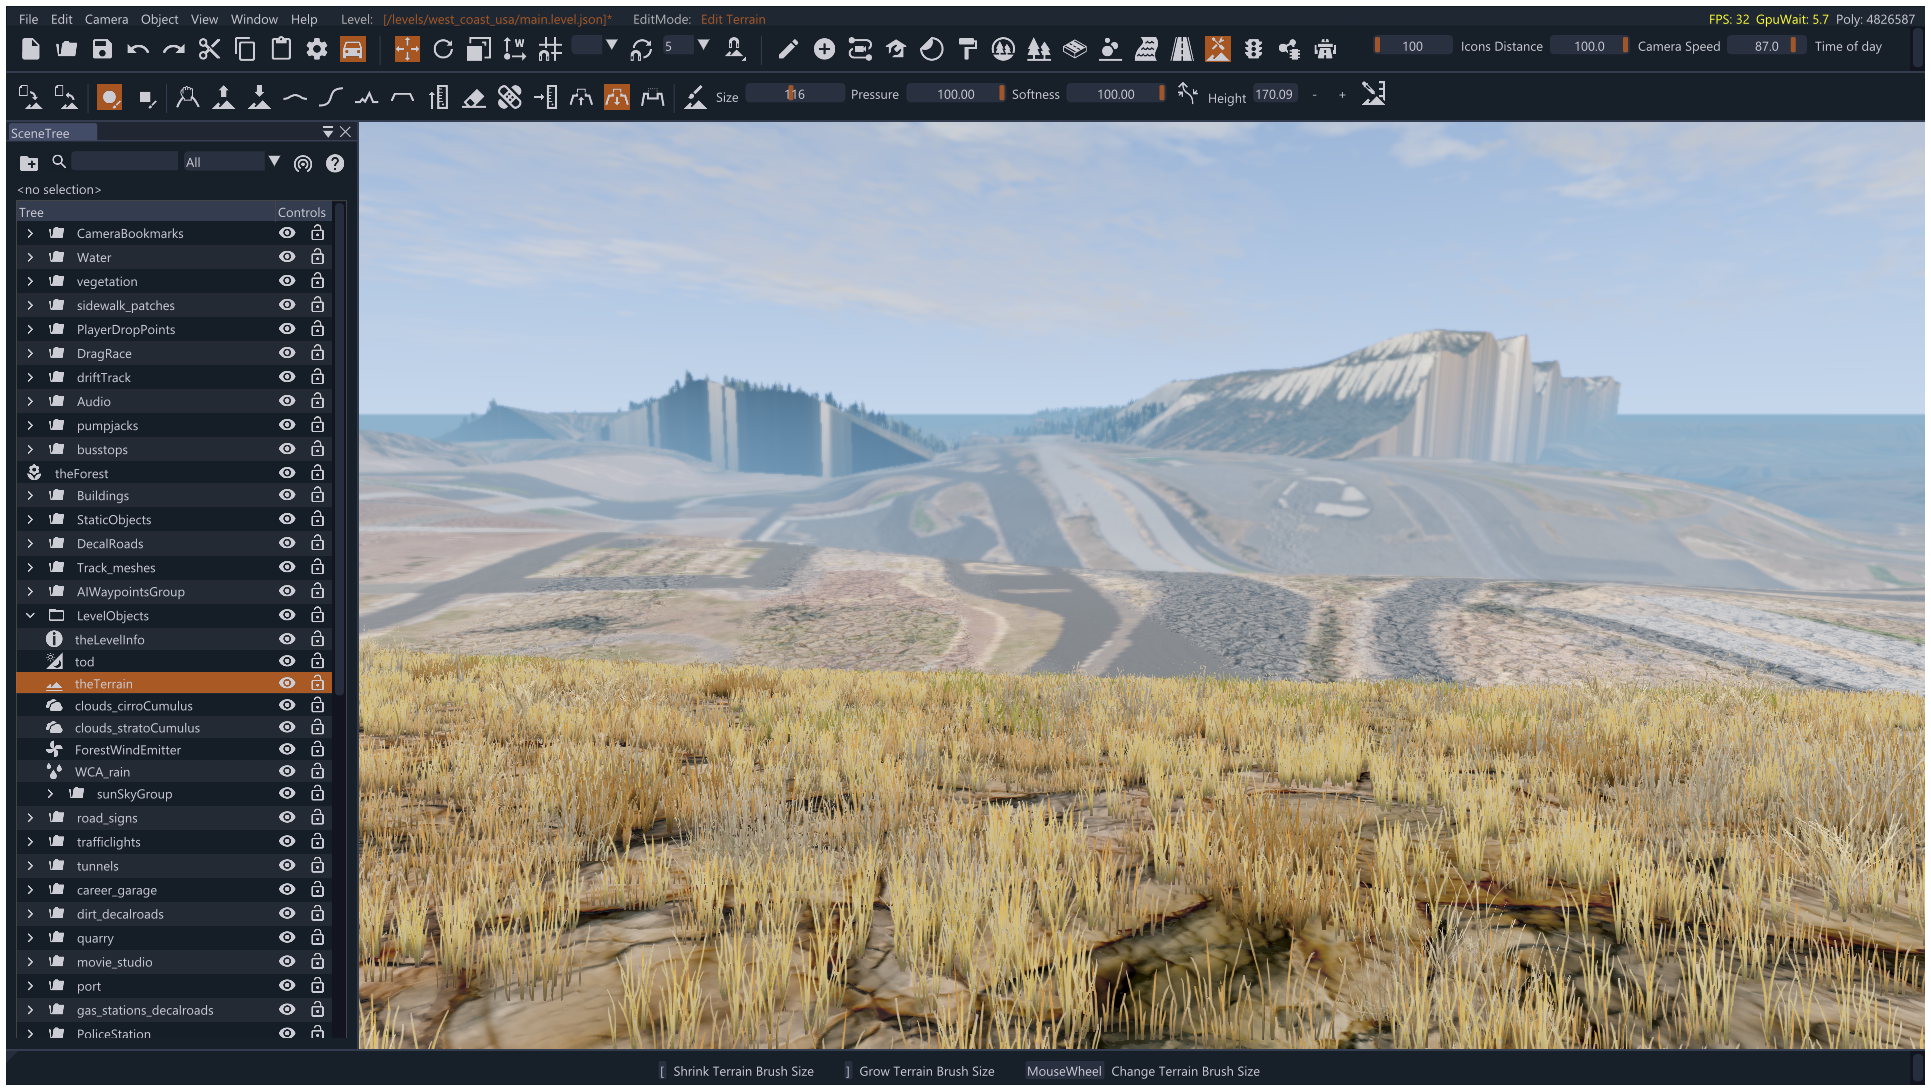Open the Camera menu
This screenshot has width=1931, height=1091.
pos(106,19)
